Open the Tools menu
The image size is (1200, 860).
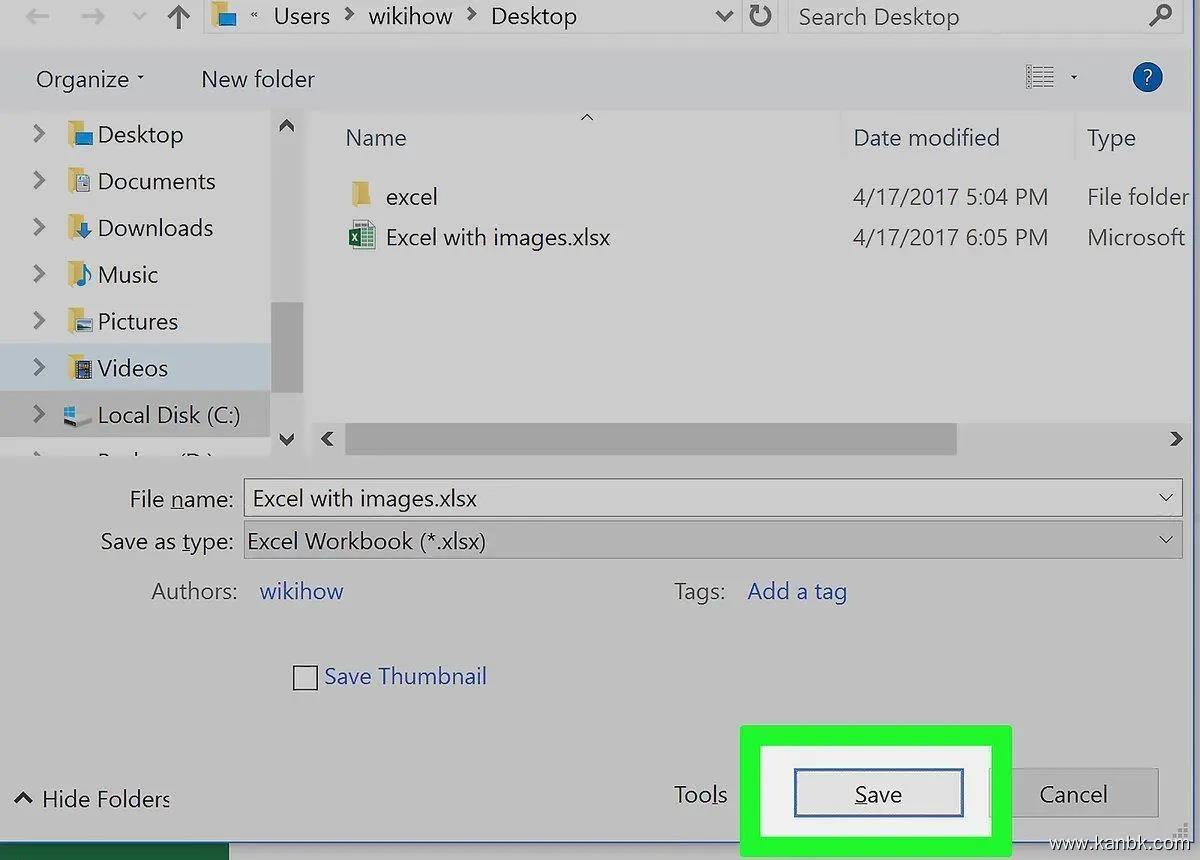tap(700, 795)
